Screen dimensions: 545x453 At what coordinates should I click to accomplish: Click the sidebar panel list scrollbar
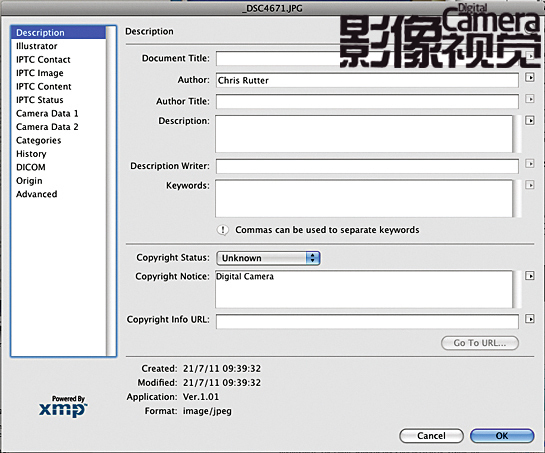click(x=111, y=191)
